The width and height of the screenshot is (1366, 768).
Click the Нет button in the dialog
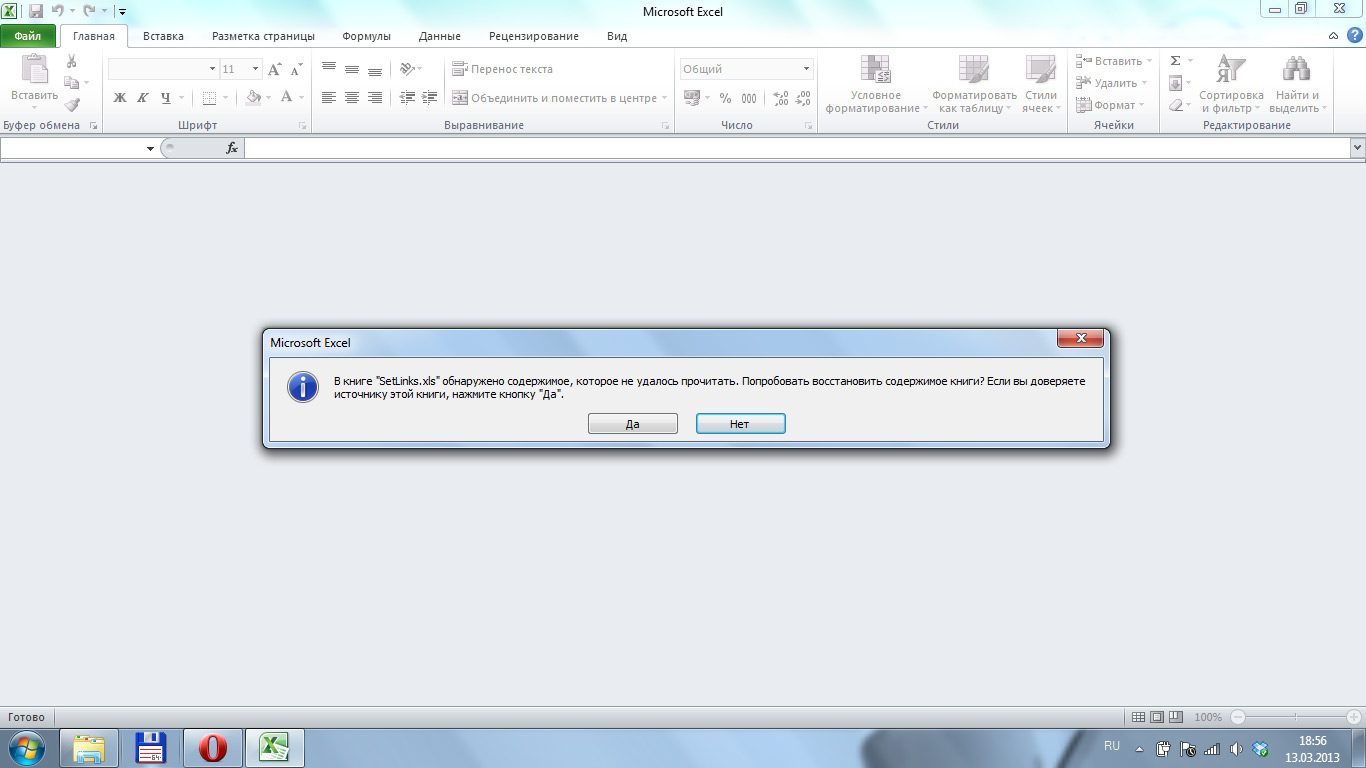tap(740, 424)
